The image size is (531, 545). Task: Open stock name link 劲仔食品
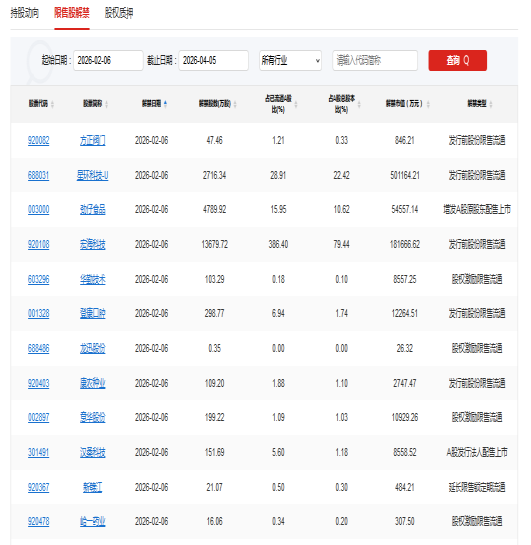tap(92, 210)
